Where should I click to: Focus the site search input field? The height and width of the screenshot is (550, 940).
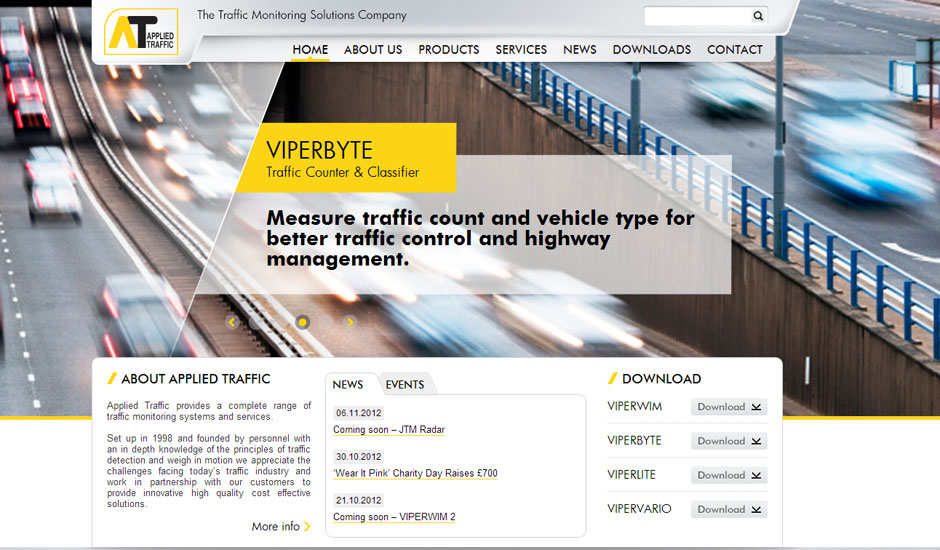(698, 16)
